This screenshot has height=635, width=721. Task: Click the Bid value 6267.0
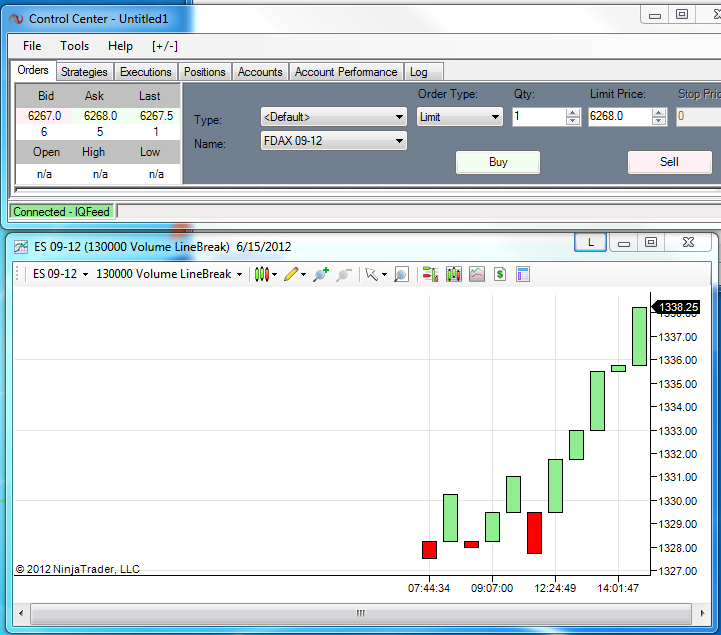pyautogui.click(x=44, y=116)
